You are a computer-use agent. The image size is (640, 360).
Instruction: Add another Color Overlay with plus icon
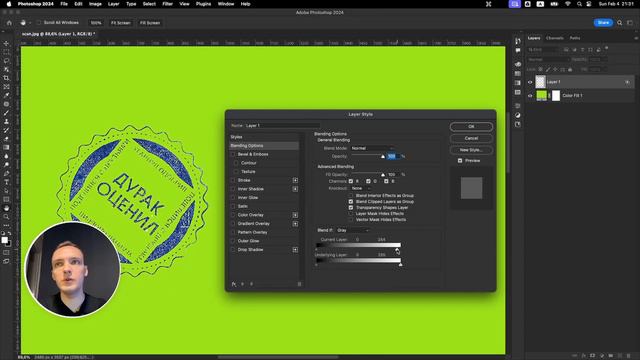click(295, 215)
